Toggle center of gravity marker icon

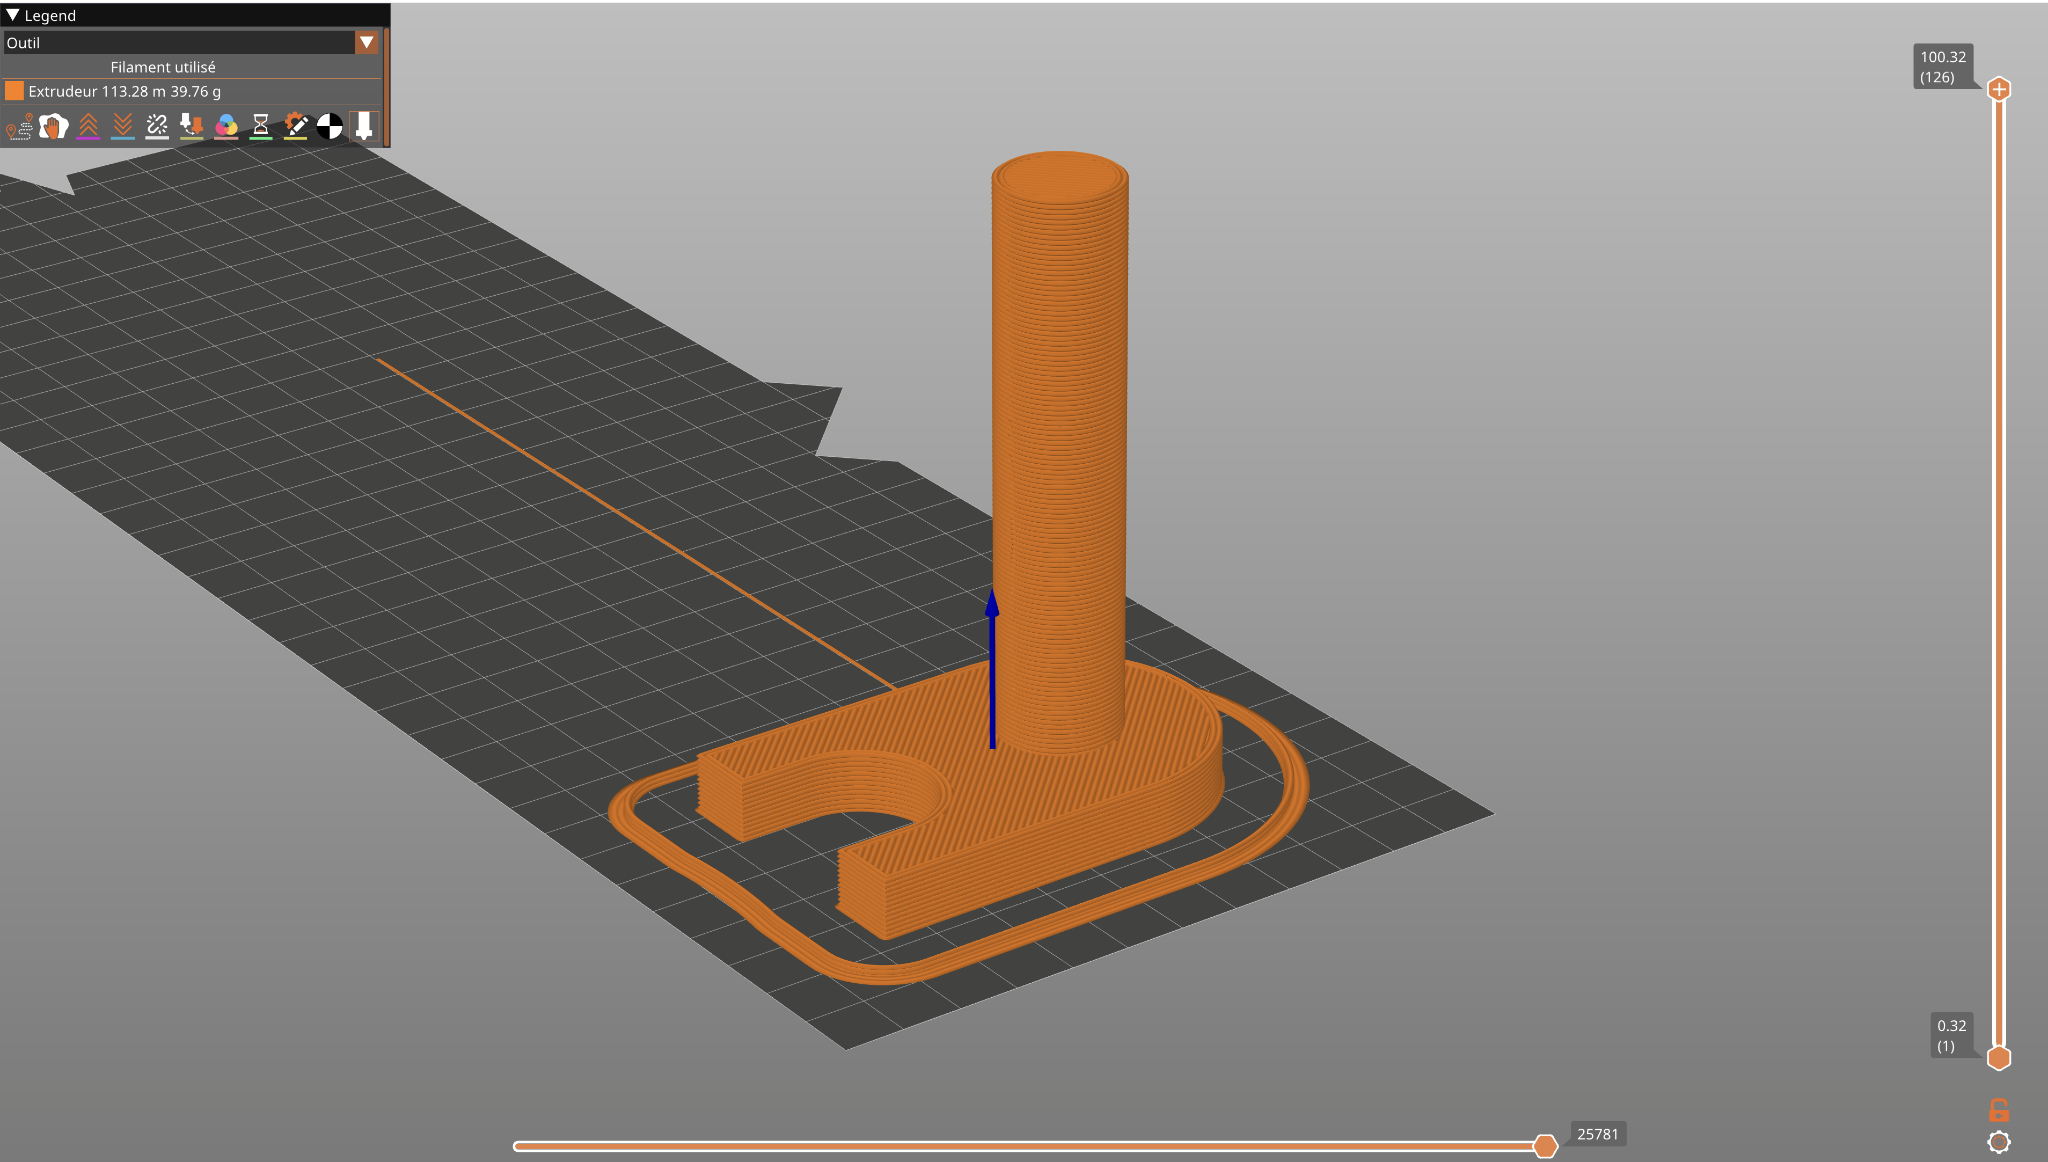330,126
